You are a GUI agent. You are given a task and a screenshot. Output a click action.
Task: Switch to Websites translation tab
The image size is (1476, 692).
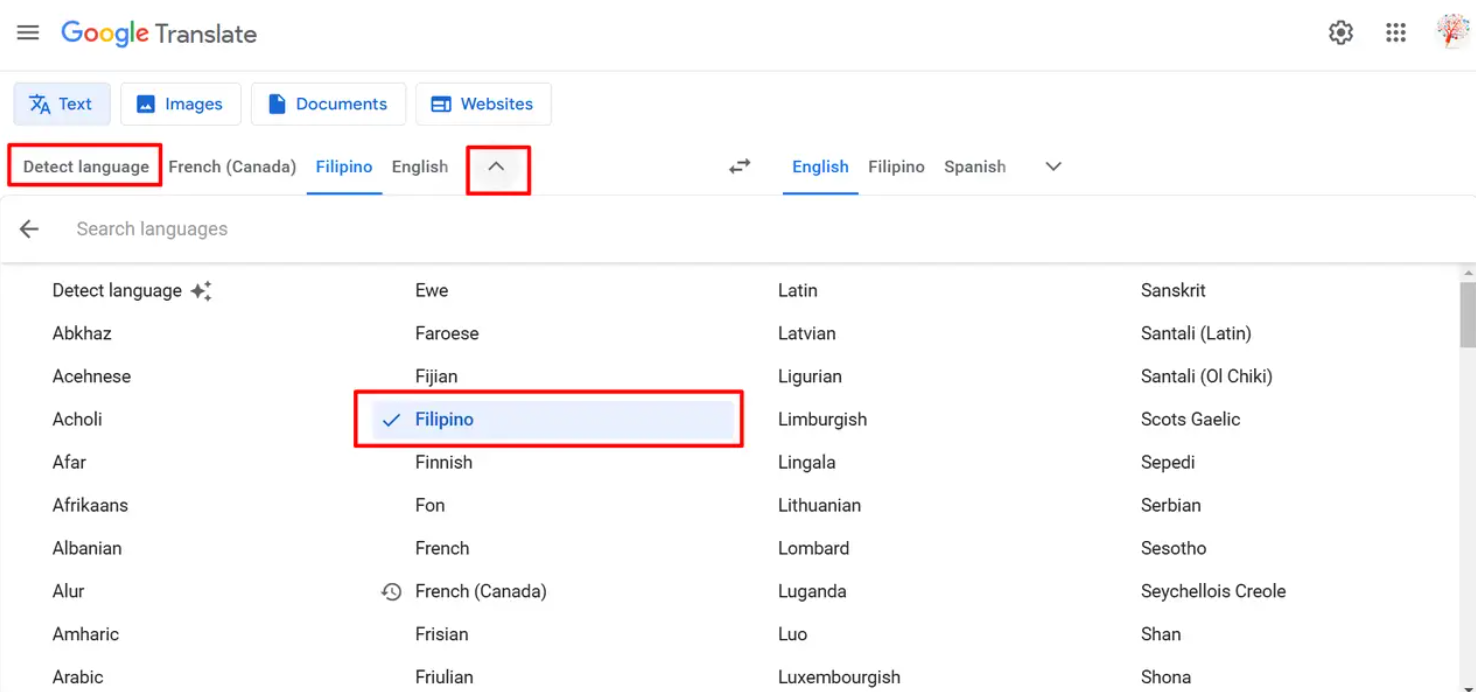(483, 104)
